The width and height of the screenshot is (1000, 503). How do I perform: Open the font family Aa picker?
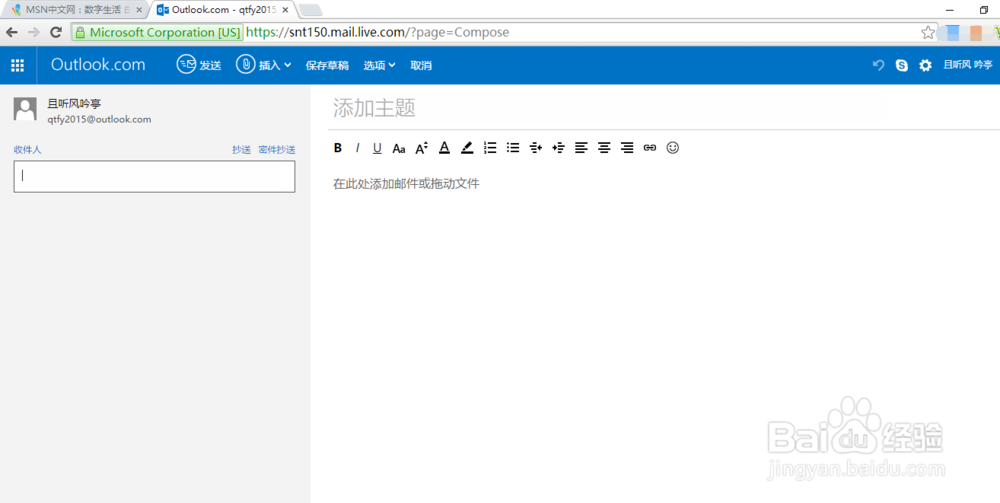point(399,149)
